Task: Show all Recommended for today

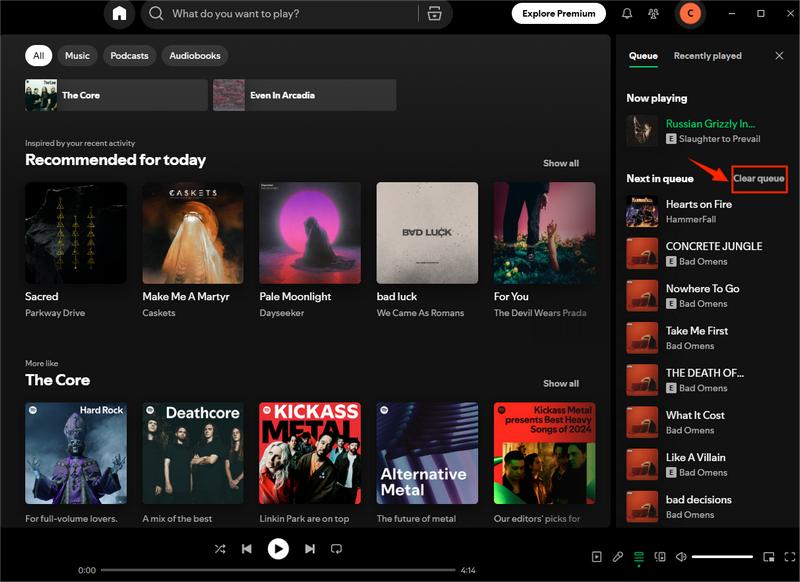Action: point(561,163)
